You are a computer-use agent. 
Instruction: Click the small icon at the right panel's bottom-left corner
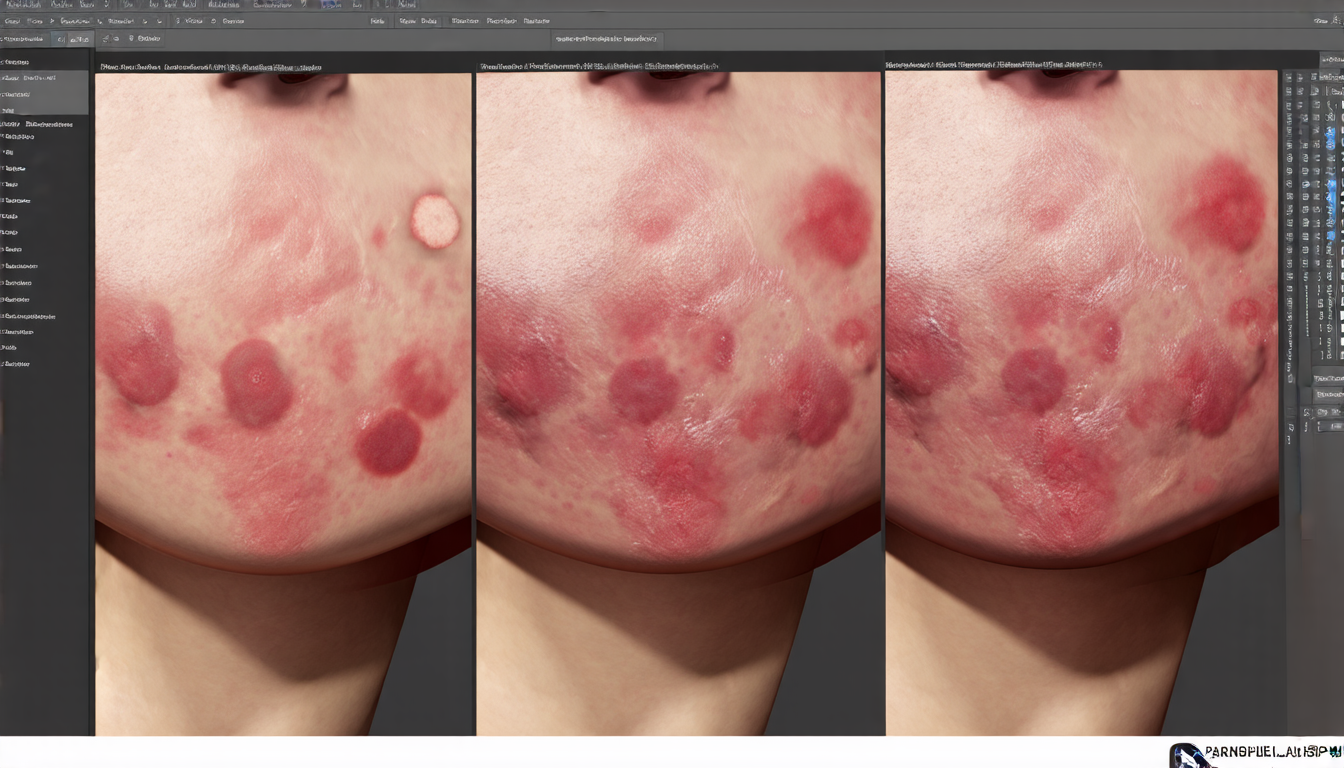click(1291, 428)
